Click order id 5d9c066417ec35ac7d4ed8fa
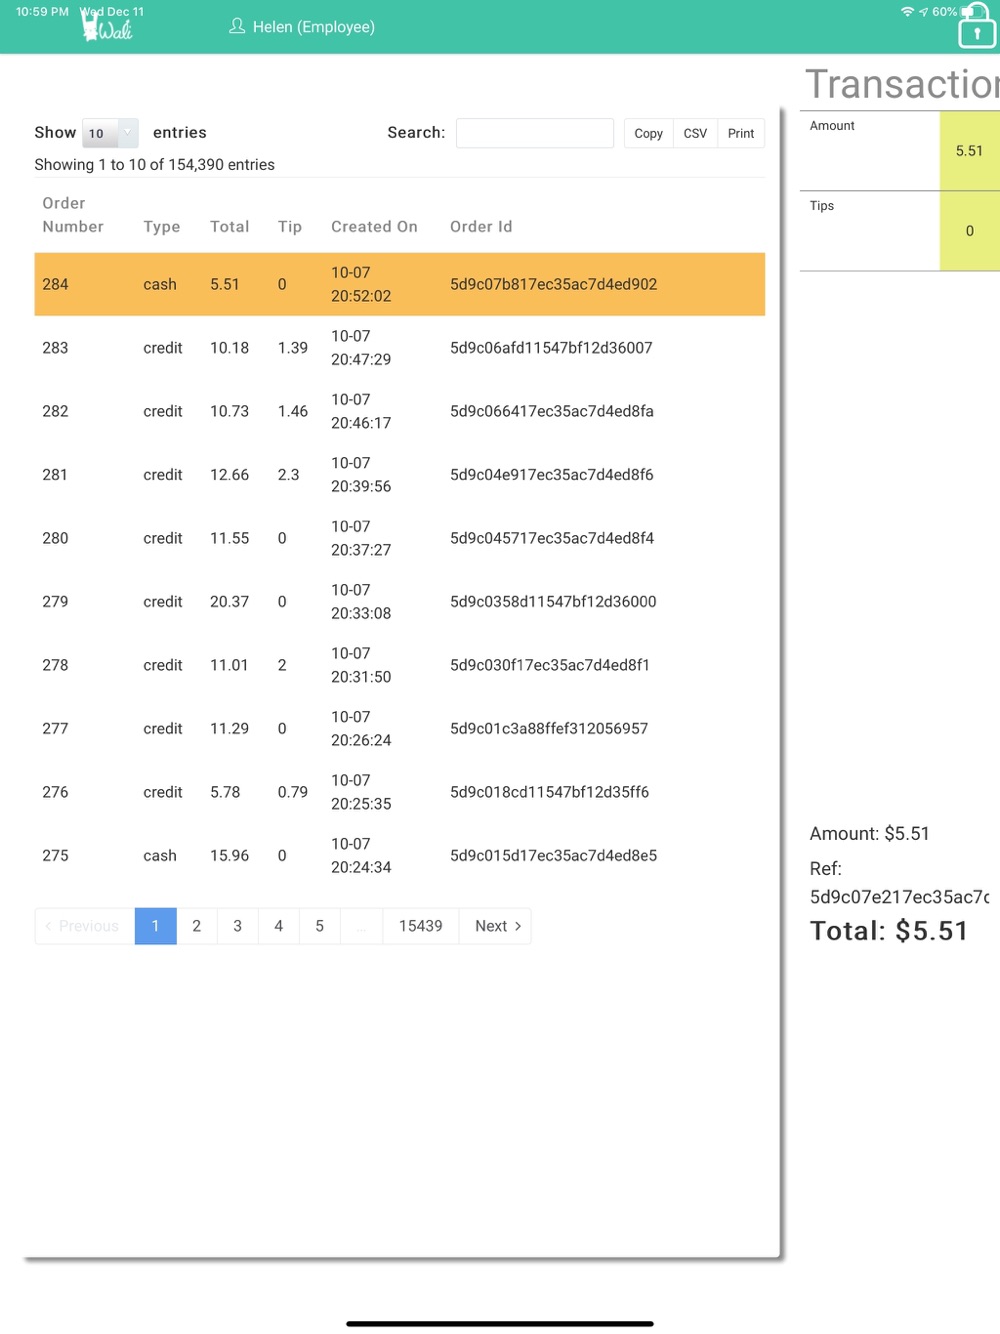 (x=552, y=411)
